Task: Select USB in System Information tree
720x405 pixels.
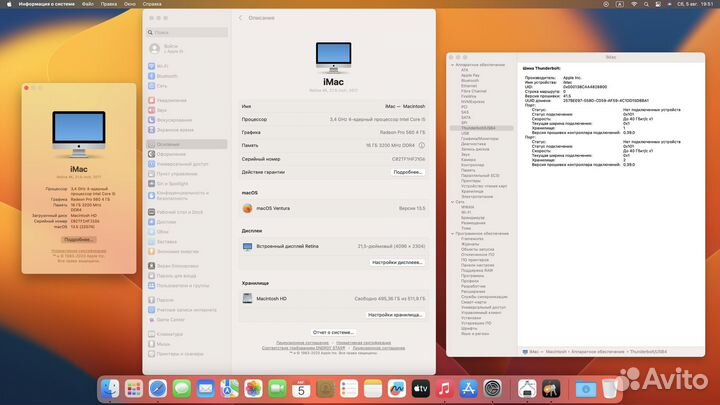Action: click(x=465, y=133)
